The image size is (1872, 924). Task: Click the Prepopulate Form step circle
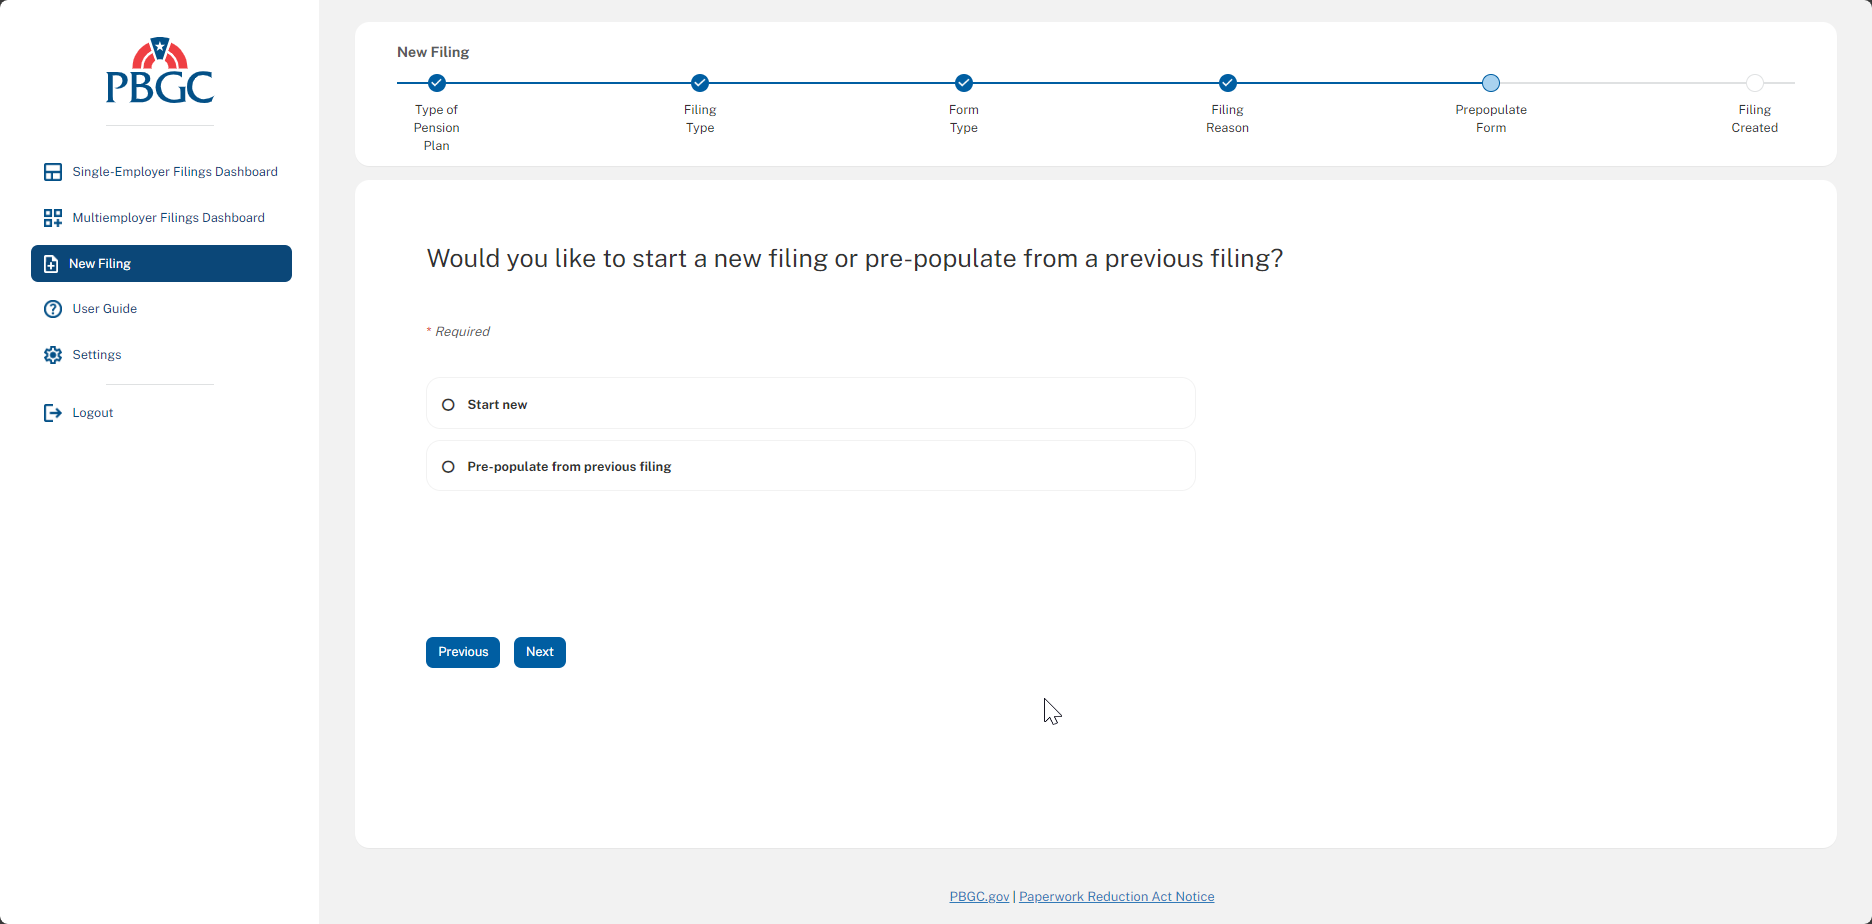[x=1491, y=83]
